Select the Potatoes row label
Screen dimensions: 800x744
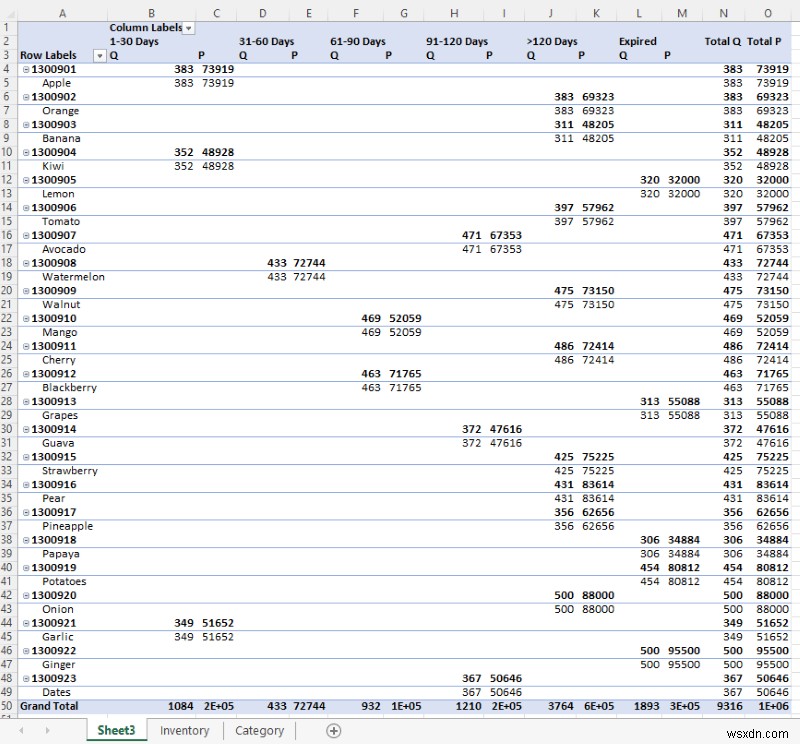pyautogui.click(x=62, y=582)
